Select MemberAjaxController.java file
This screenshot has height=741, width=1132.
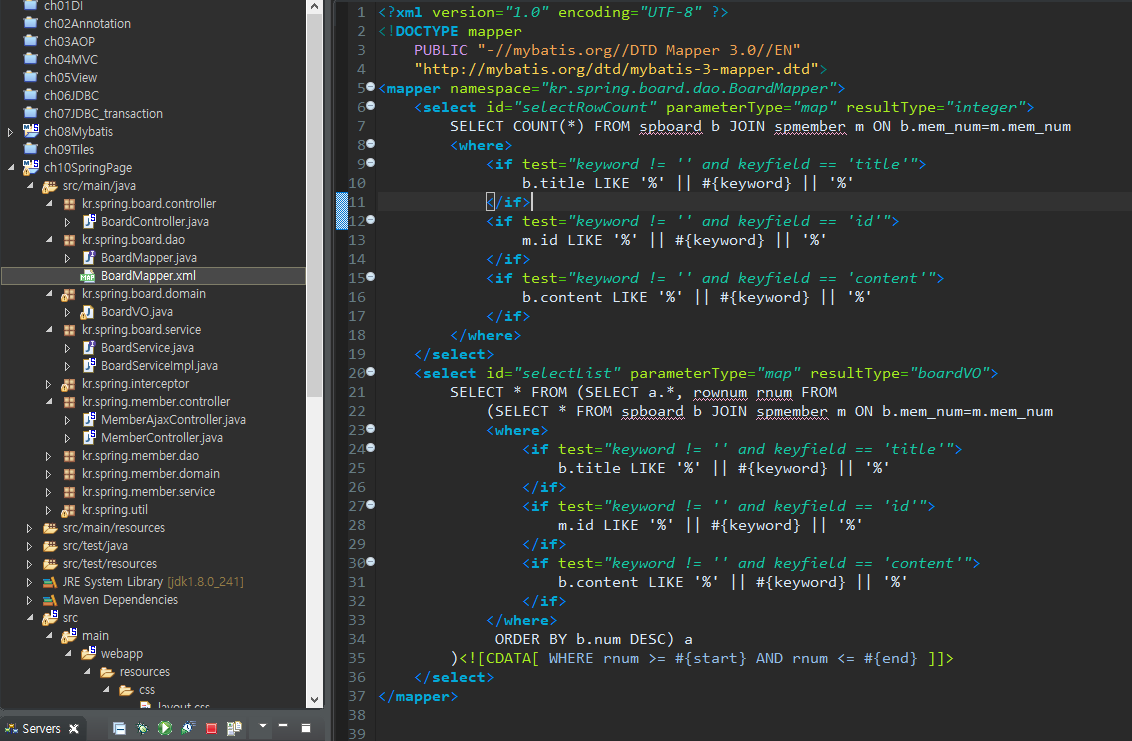(x=173, y=420)
